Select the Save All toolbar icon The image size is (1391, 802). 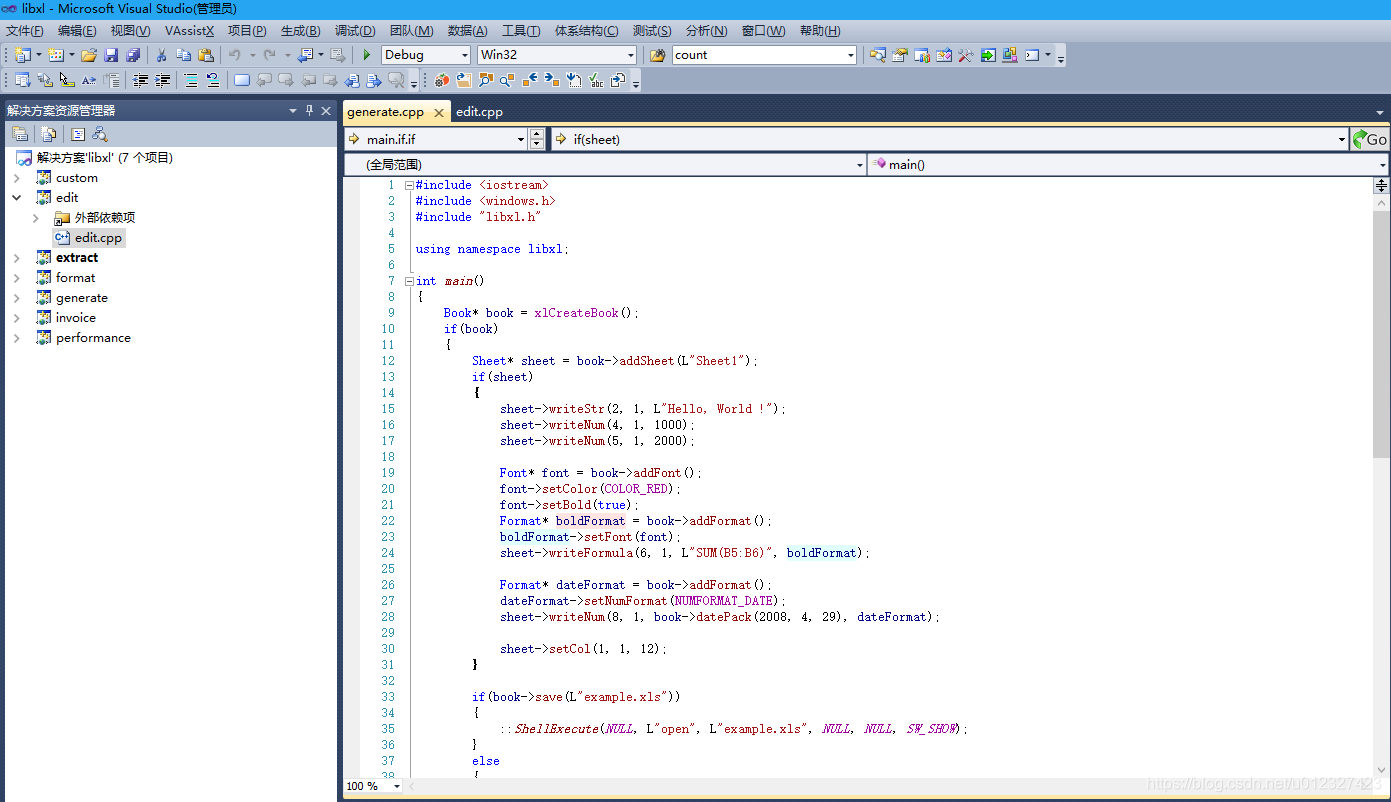pos(133,55)
